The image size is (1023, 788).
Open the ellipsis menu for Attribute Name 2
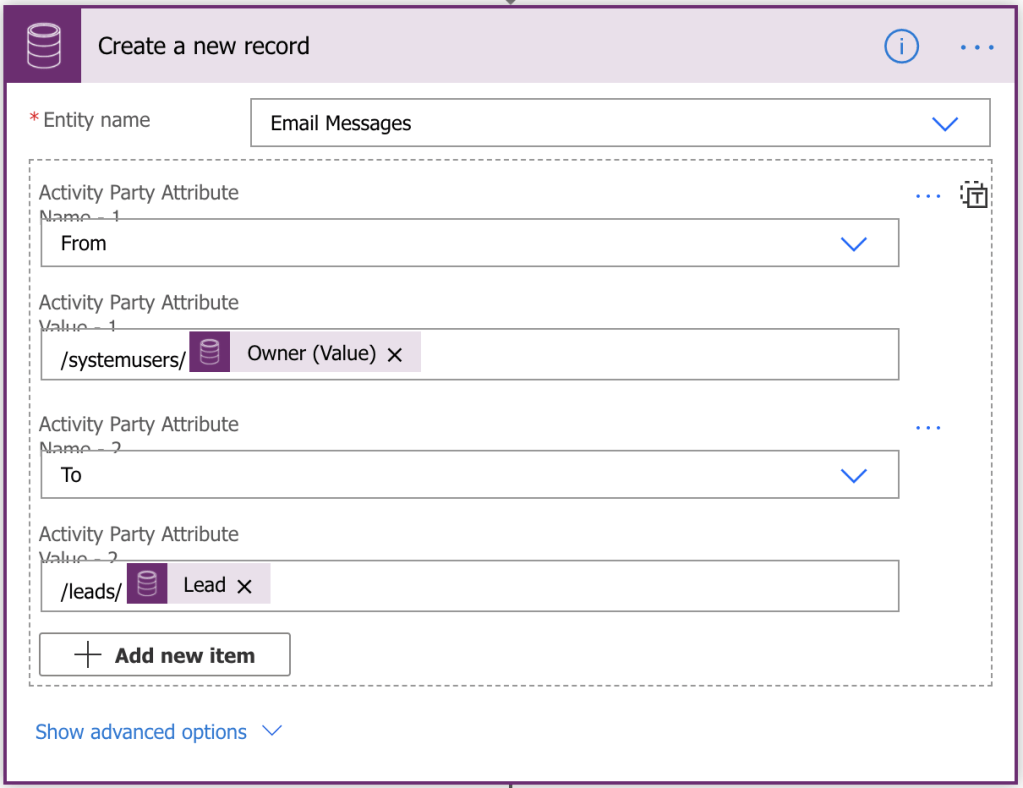pyautogui.click(x=928, y=427)
